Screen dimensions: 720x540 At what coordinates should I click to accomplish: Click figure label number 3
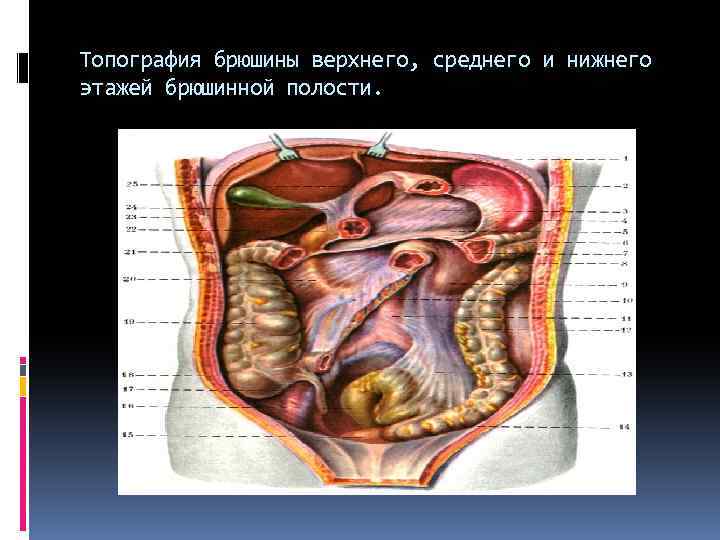coord(625,212)
